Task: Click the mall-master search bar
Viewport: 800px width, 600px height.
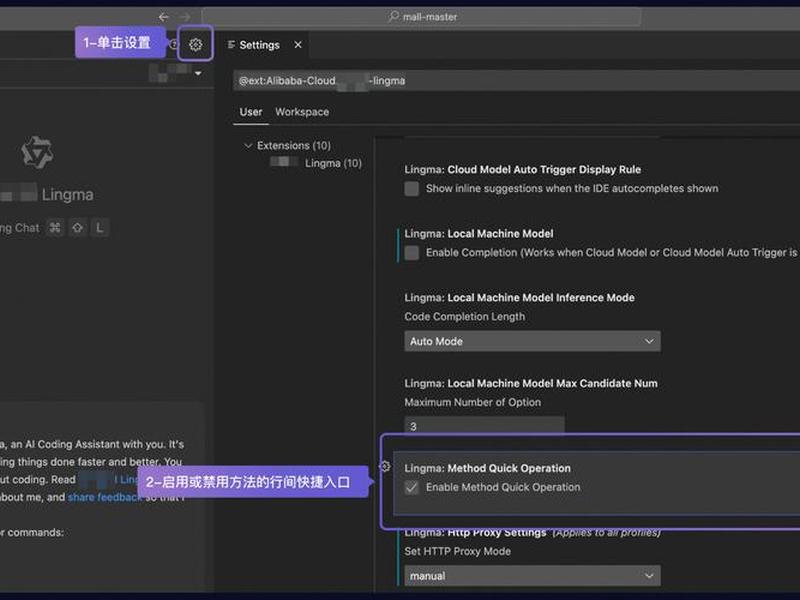Action: pyautogui.click(x=421, y=17)
